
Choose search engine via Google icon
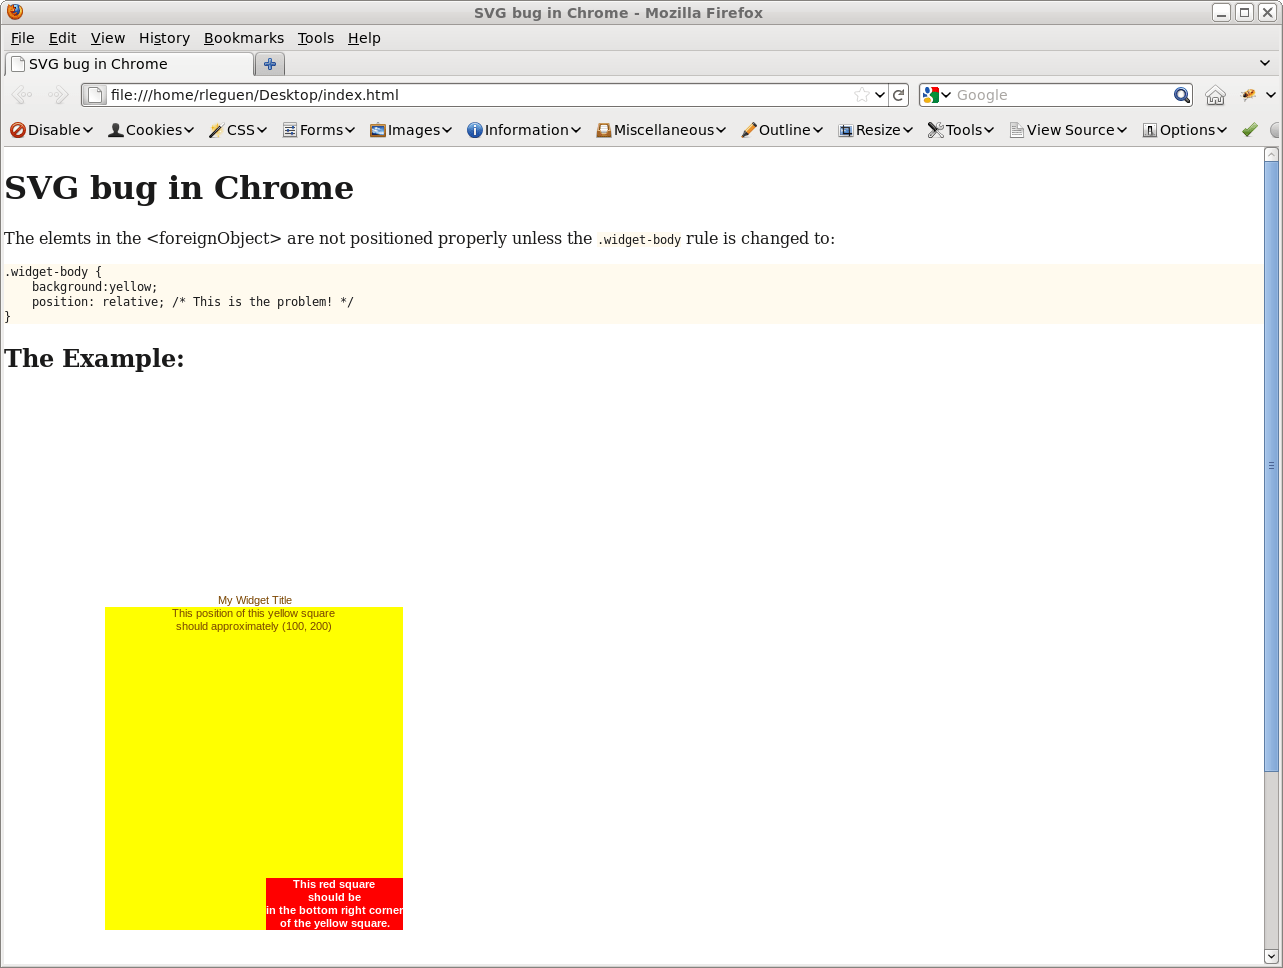click(937, 95)
